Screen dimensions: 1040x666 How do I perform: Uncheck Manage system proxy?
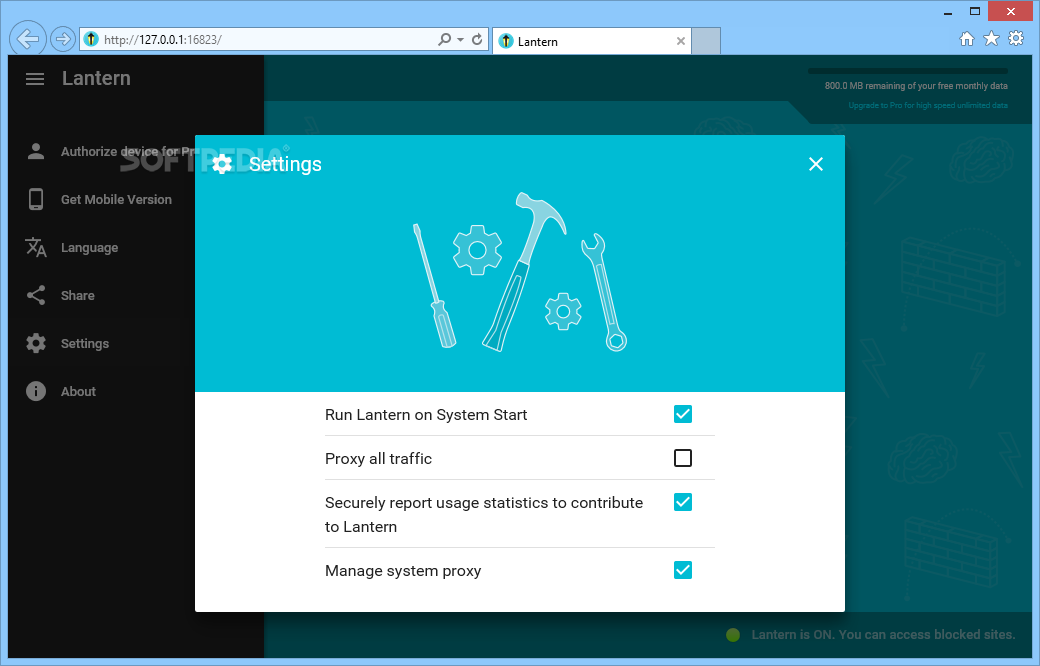682,570
